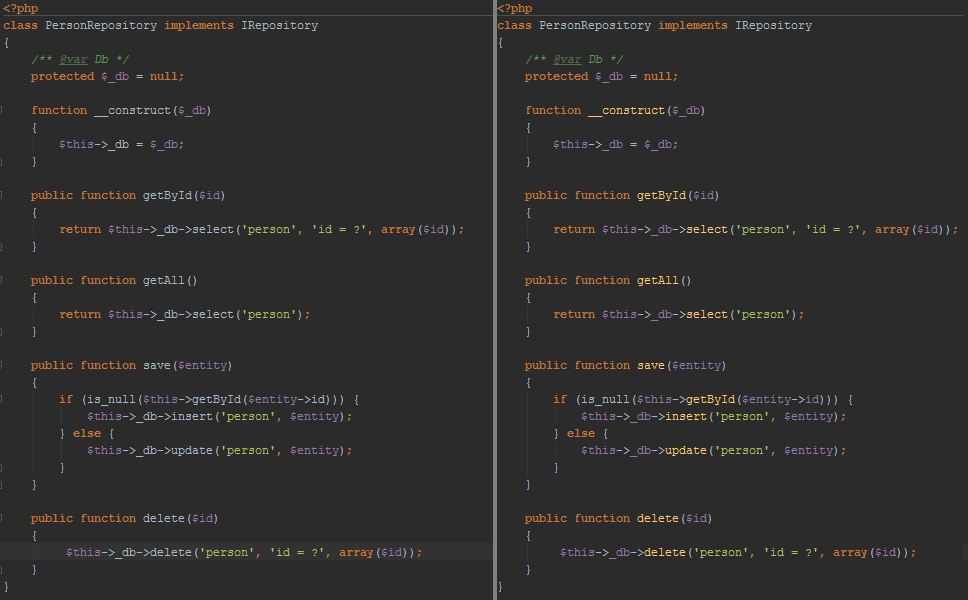This screenshot has width=968, height=600.
Task: Click 'protected $_db = null;' line in right pane
Action: 601,77
